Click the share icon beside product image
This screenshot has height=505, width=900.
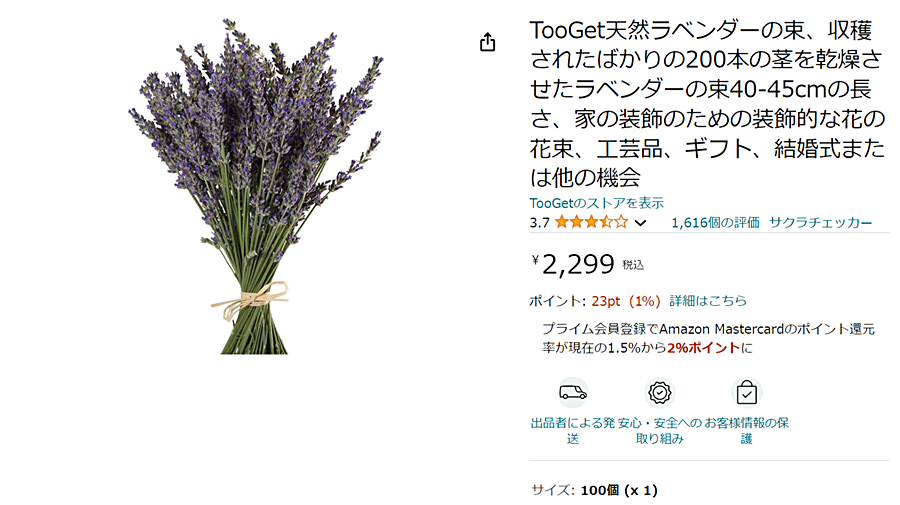(487, 42)
